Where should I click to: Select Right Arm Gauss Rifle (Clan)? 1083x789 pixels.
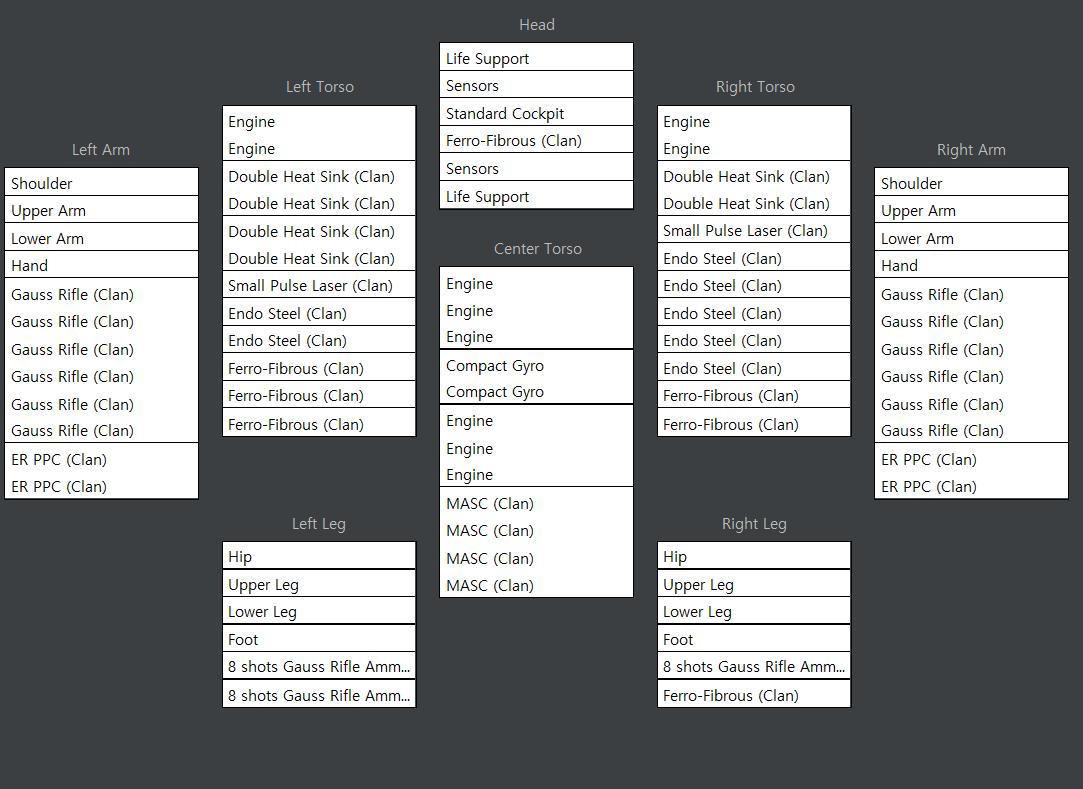[971, 362]
